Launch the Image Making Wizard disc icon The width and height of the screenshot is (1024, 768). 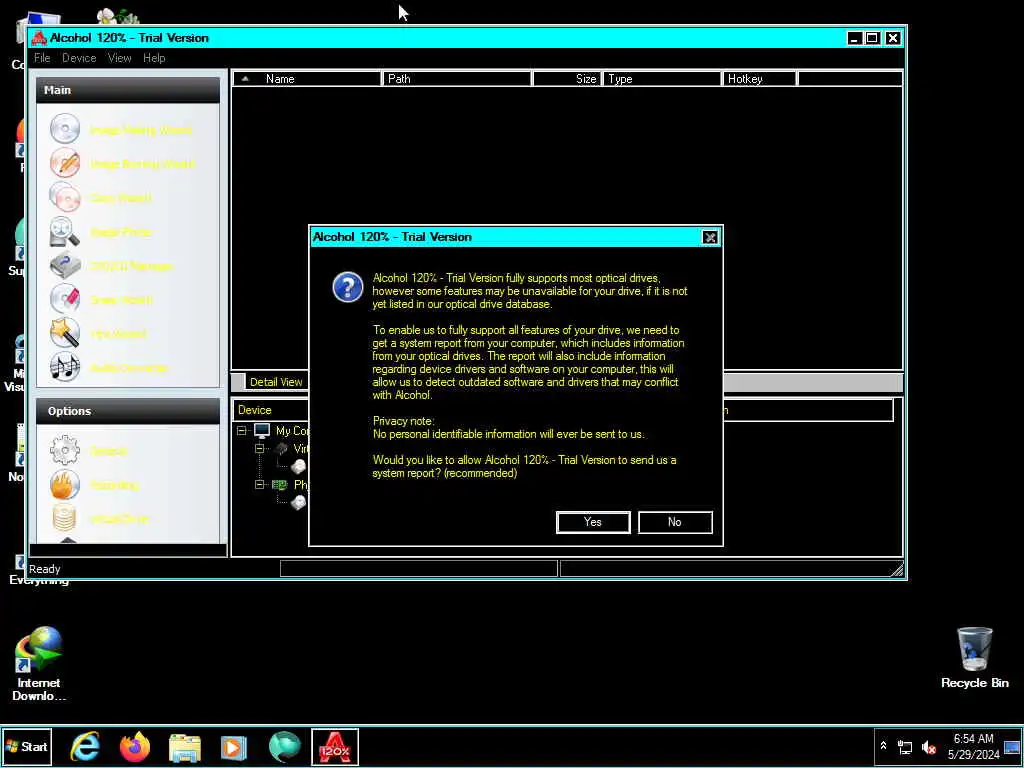click(65, 129)
